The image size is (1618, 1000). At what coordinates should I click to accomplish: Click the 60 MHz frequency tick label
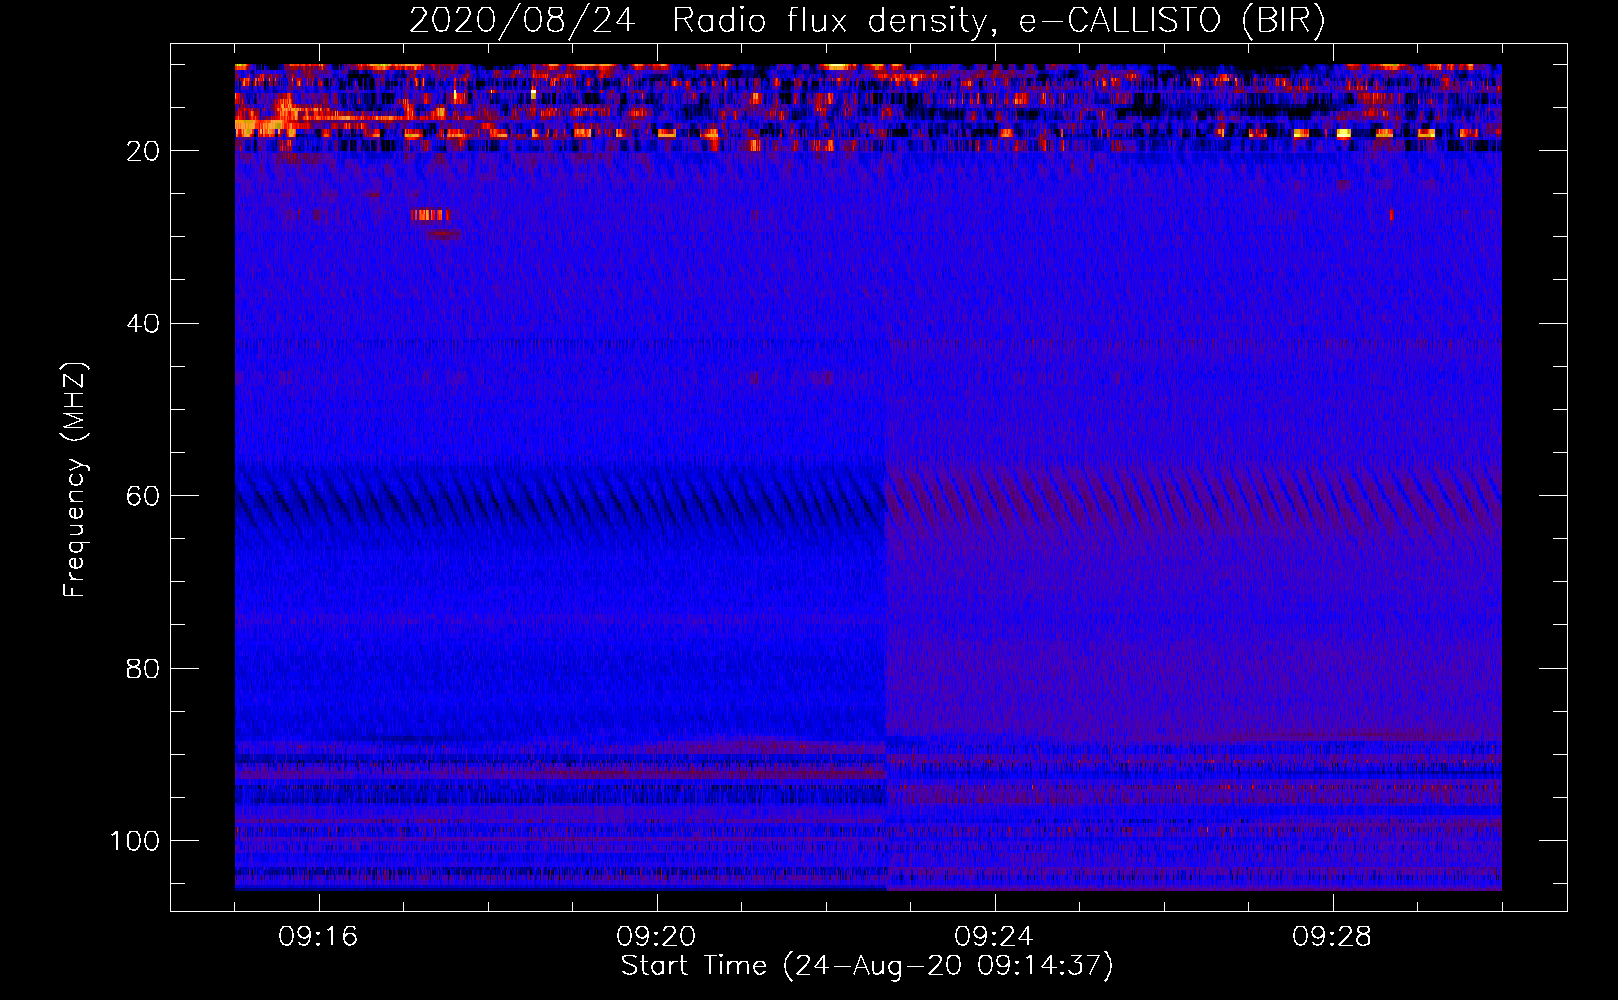click(x=143, y=496)
